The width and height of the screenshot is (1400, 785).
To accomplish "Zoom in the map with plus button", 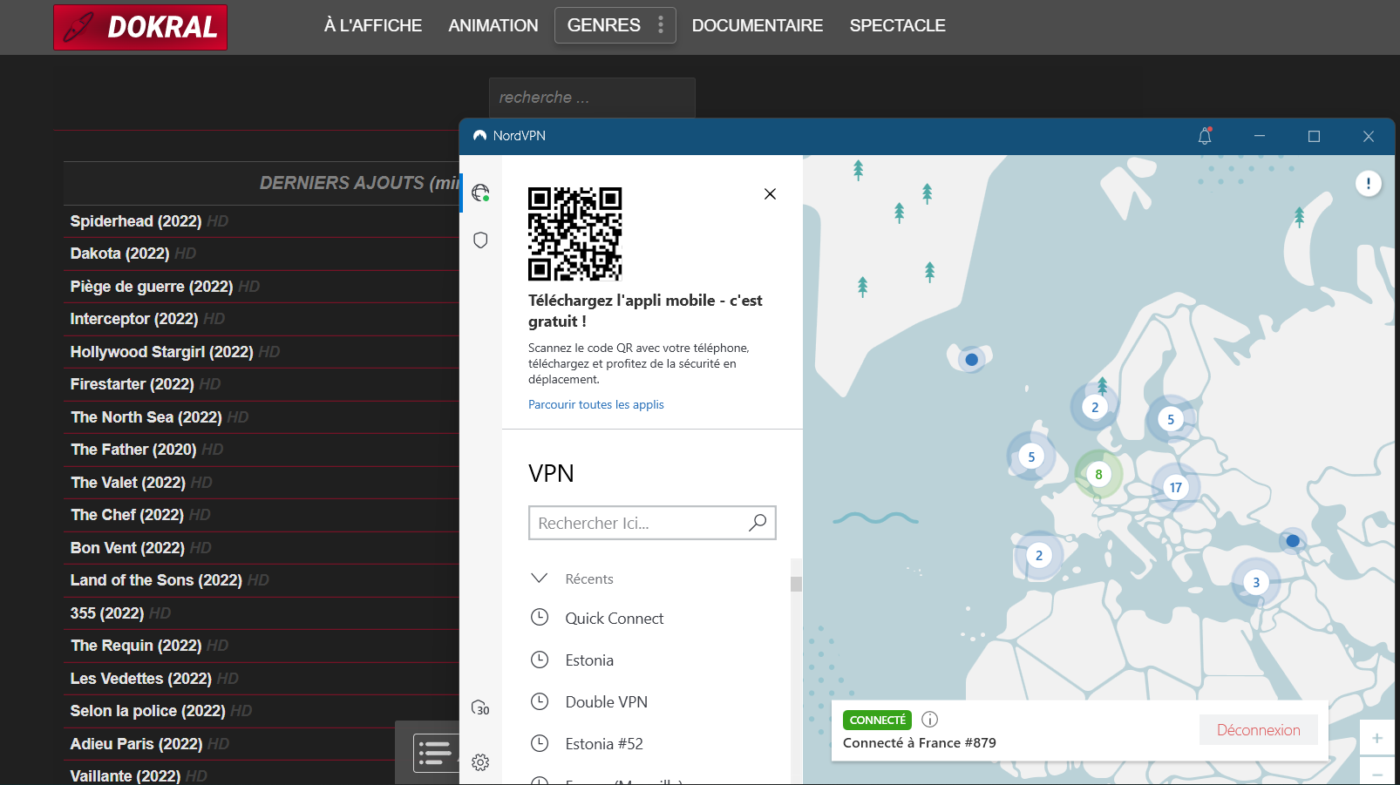I will click(1377, 737).
